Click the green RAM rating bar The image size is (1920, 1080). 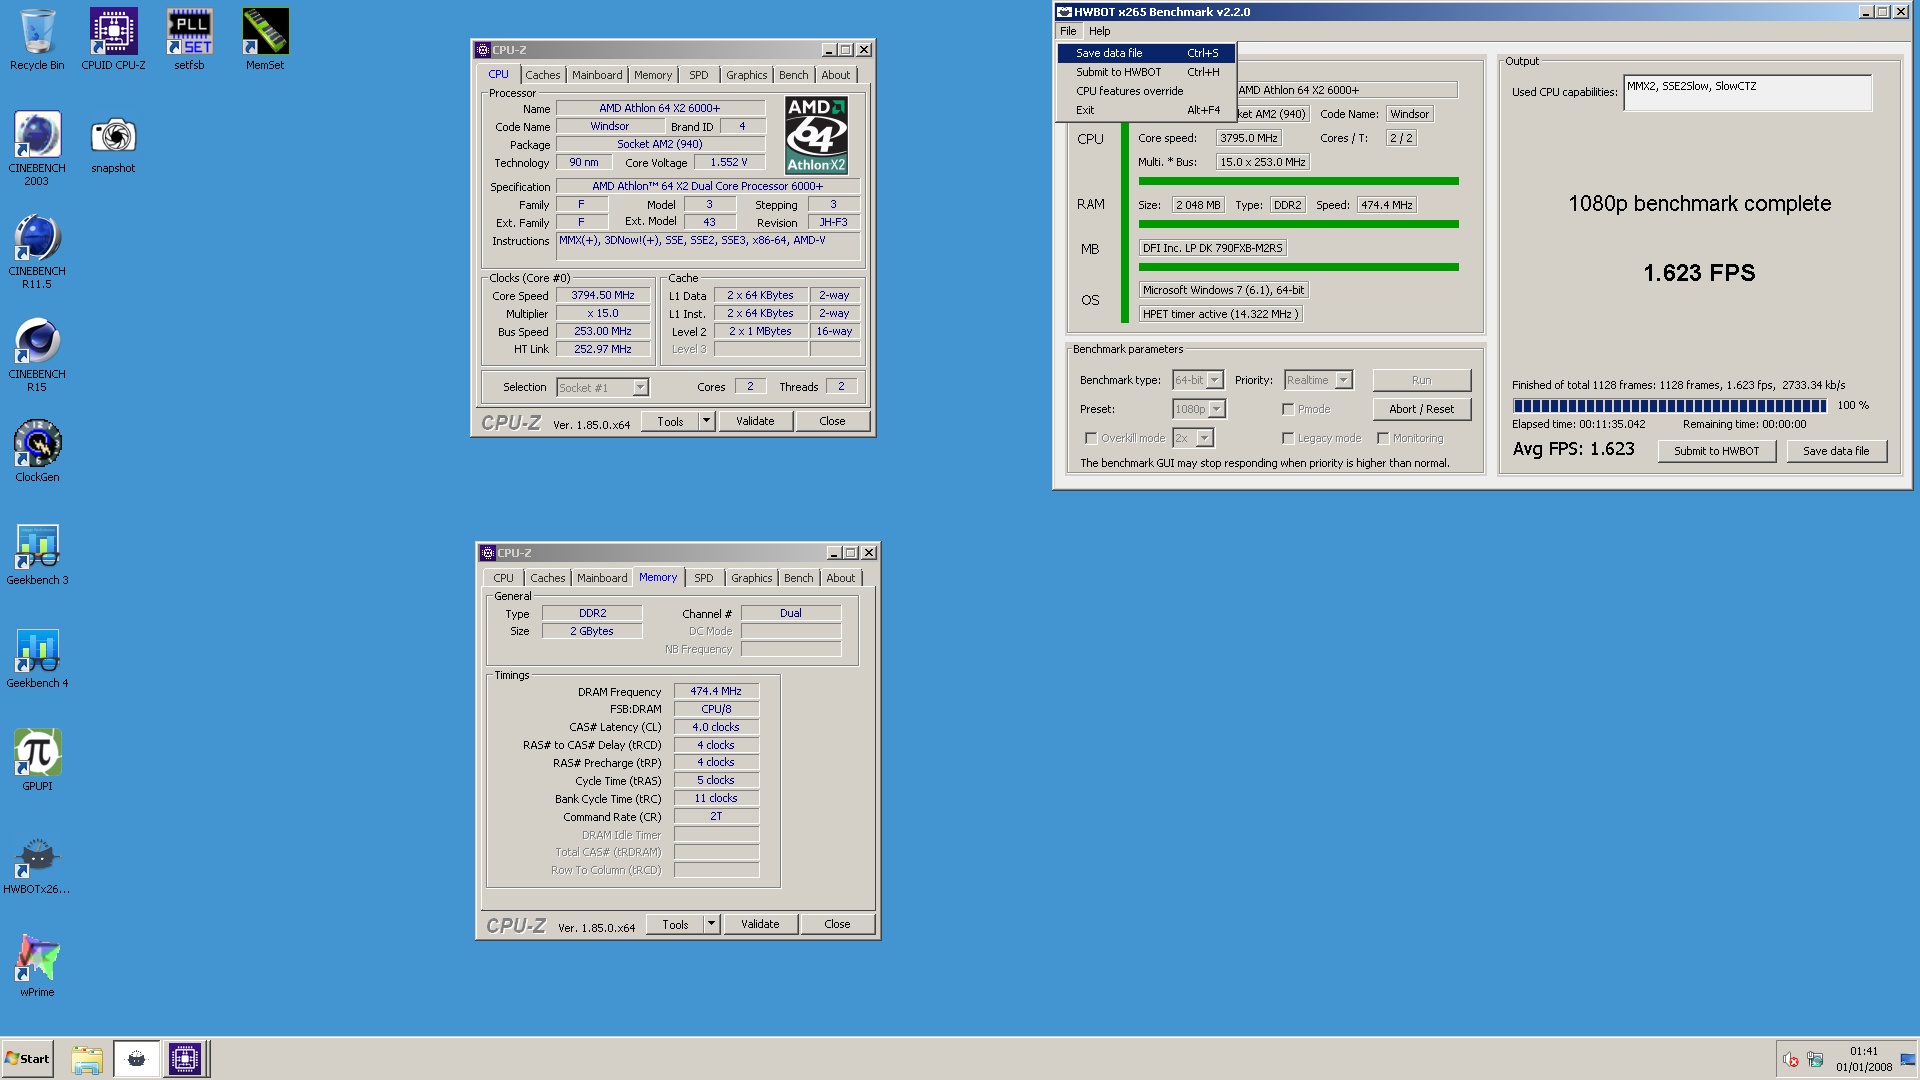pos(1298,224)
